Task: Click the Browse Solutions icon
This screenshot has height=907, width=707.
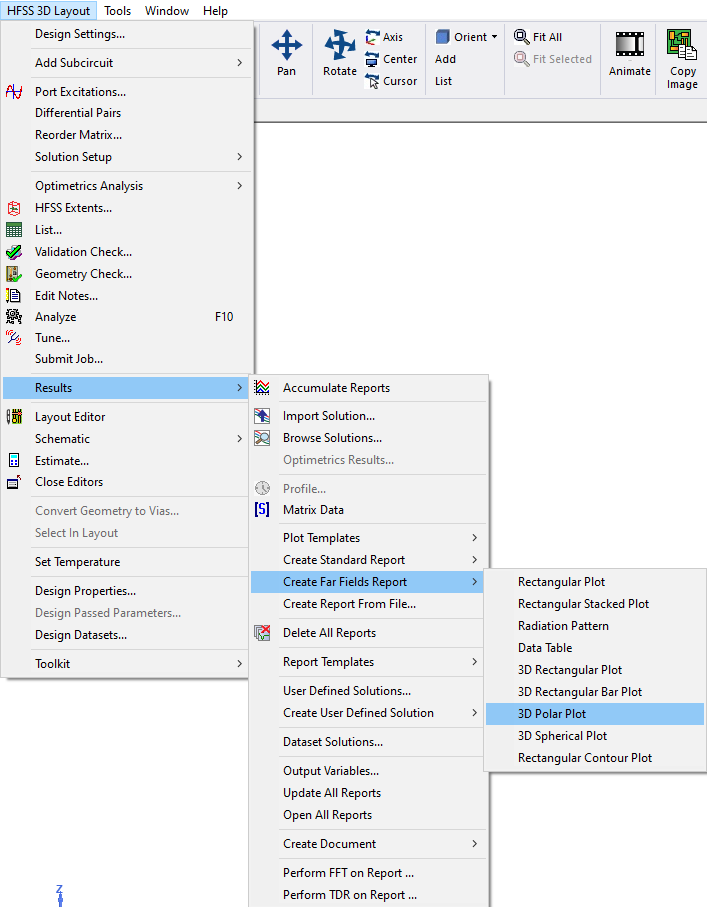Action: 262,438
